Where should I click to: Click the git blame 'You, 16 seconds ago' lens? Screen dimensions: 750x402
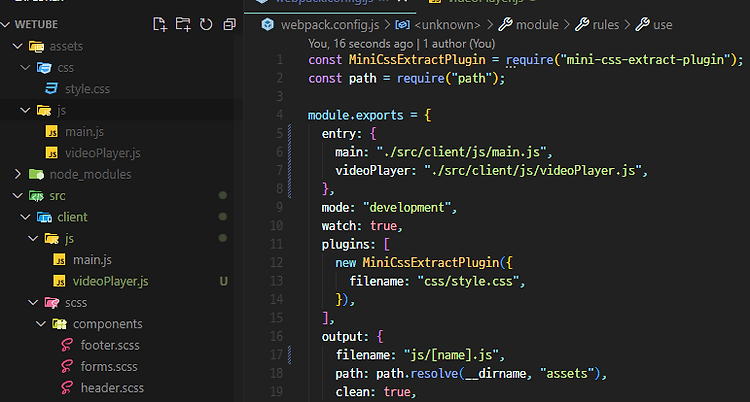[x=361, y=44]
